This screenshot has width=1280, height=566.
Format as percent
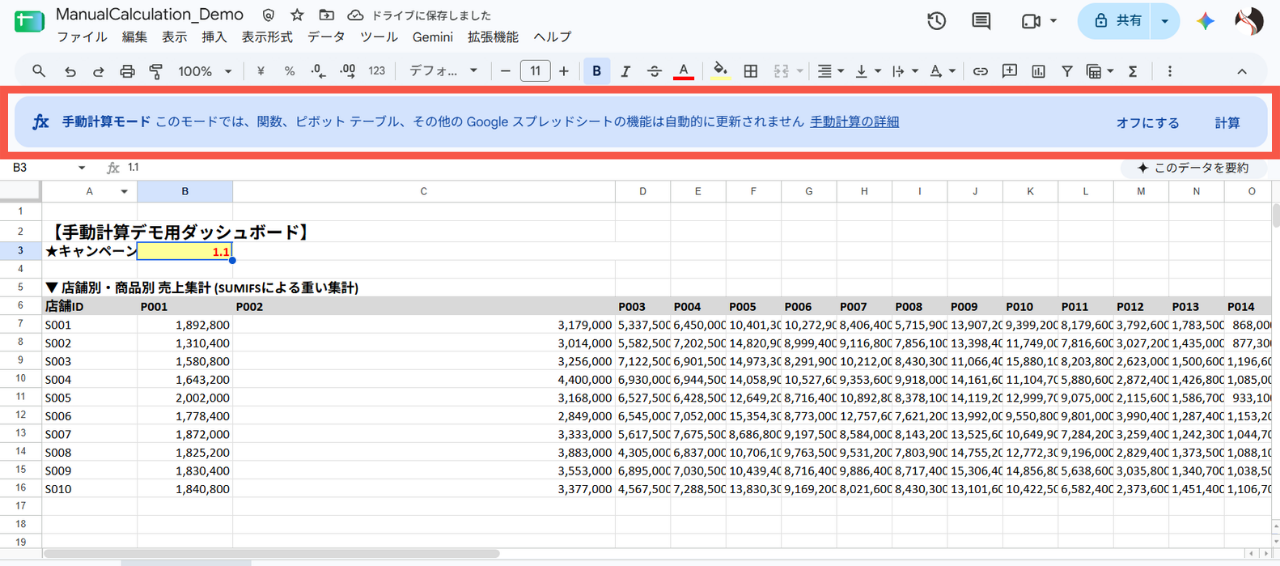(x=290, y=71)
